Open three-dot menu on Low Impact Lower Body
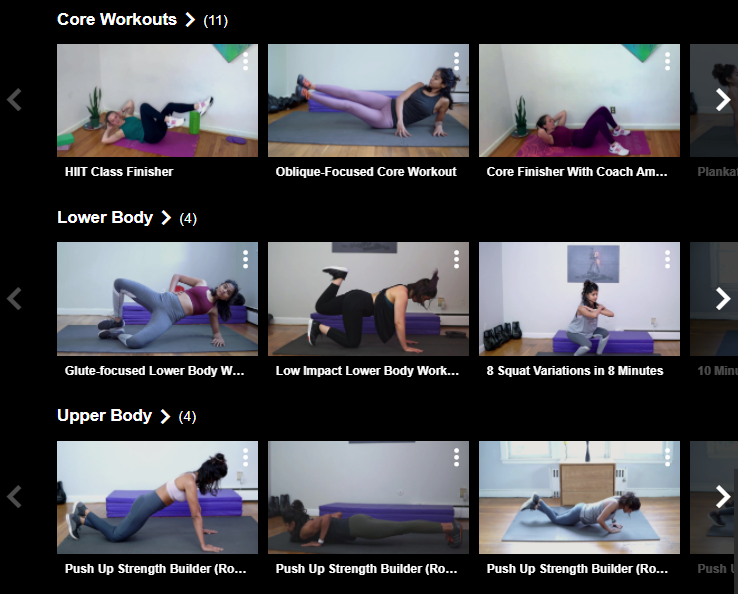Image resolution: width=738 pixels, height=594 pixels. [x=456, y=260]
